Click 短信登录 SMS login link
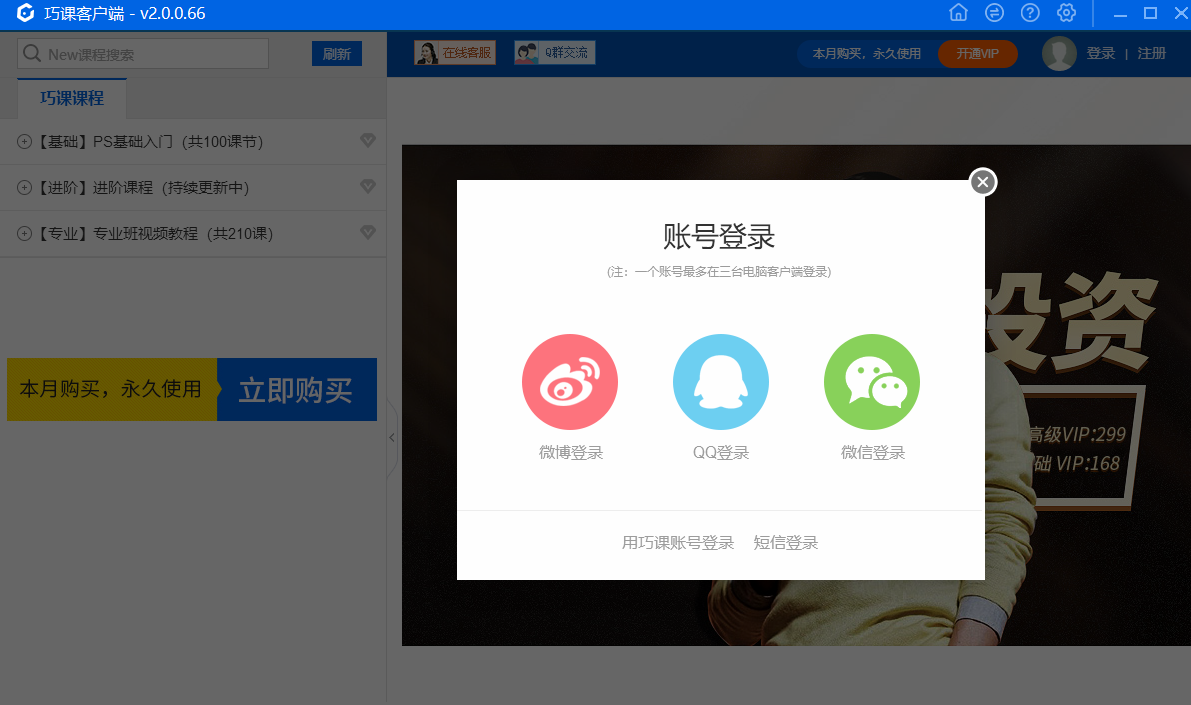The width and height of the screenshot is (1191, 705). pyautogui.click(x=786, y=543)
